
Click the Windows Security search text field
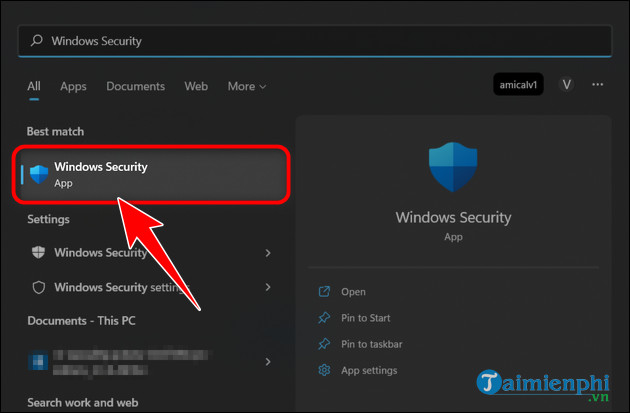(315, 41)
